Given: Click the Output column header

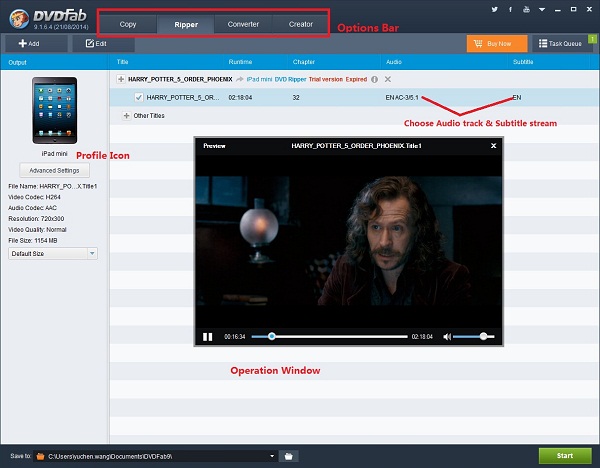Looking at the screenshot, I should [17, 62].
